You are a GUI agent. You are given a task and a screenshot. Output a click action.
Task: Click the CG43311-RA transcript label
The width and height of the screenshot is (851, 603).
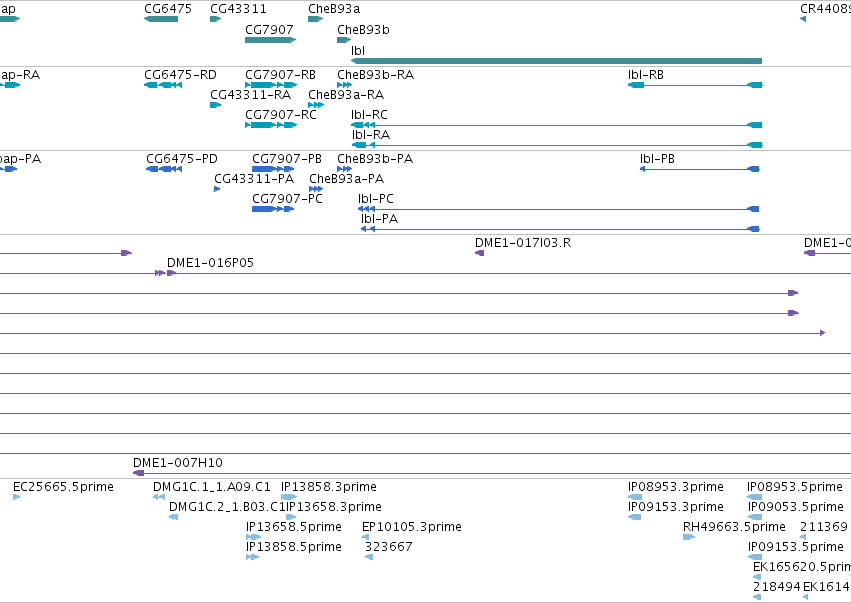(250, 95)
